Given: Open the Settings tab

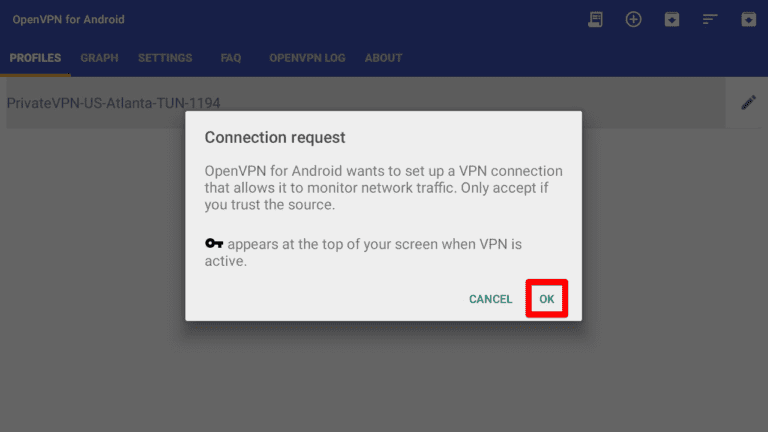Looking at the screenshot, I should pos(165,58).
